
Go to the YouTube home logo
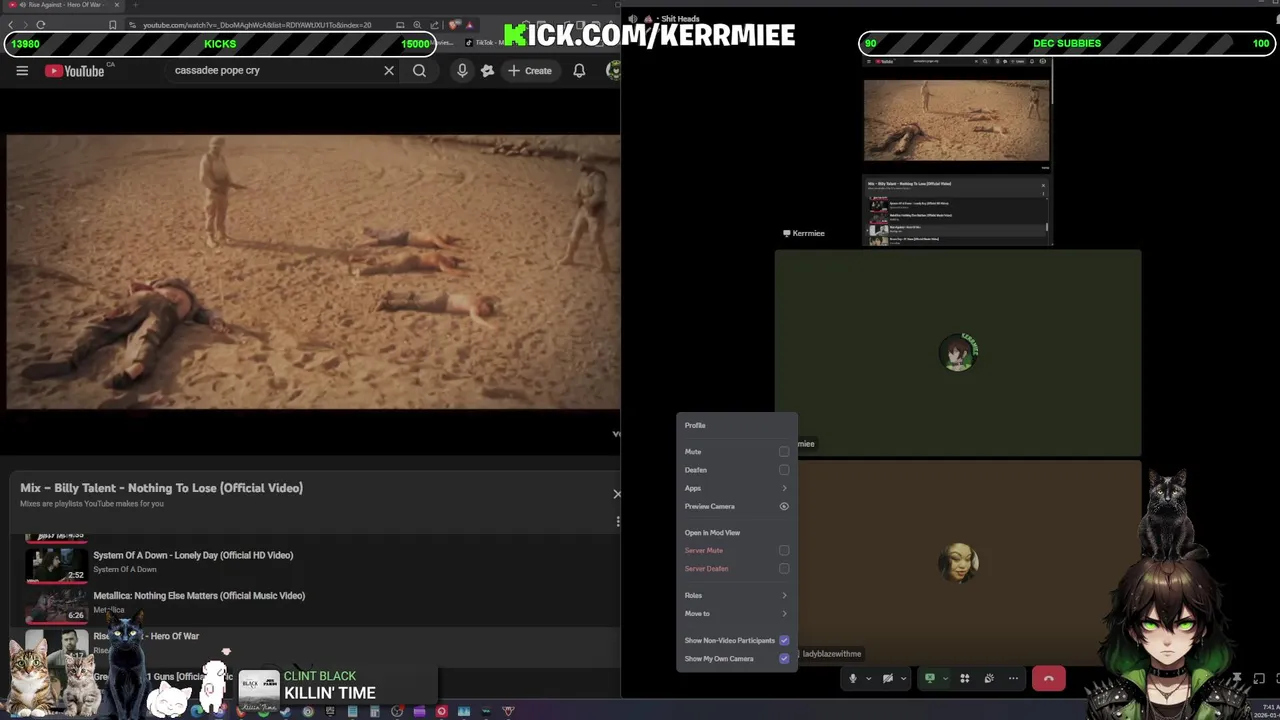(x=75, y=71)
